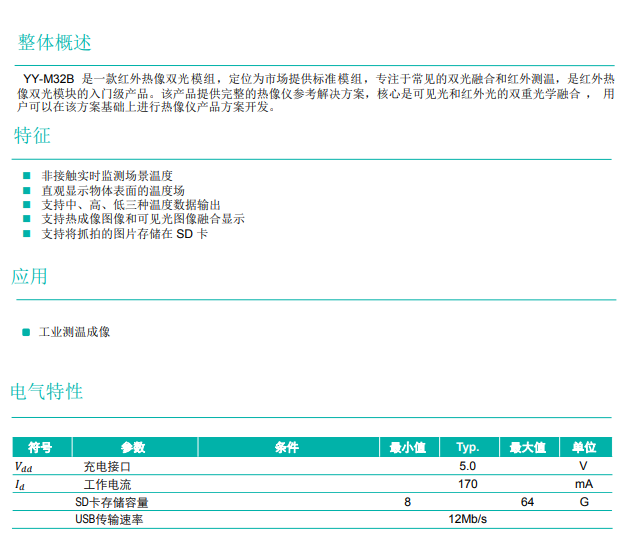Click the 最大值 column header
Image resolution: width=624 pixels, height=552 pixels.
[x=527, y=447]
